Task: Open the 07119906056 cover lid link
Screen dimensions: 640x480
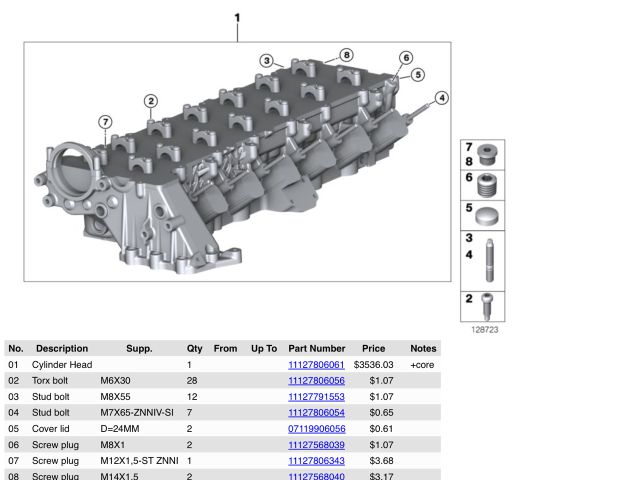Action: click(316, 429)
